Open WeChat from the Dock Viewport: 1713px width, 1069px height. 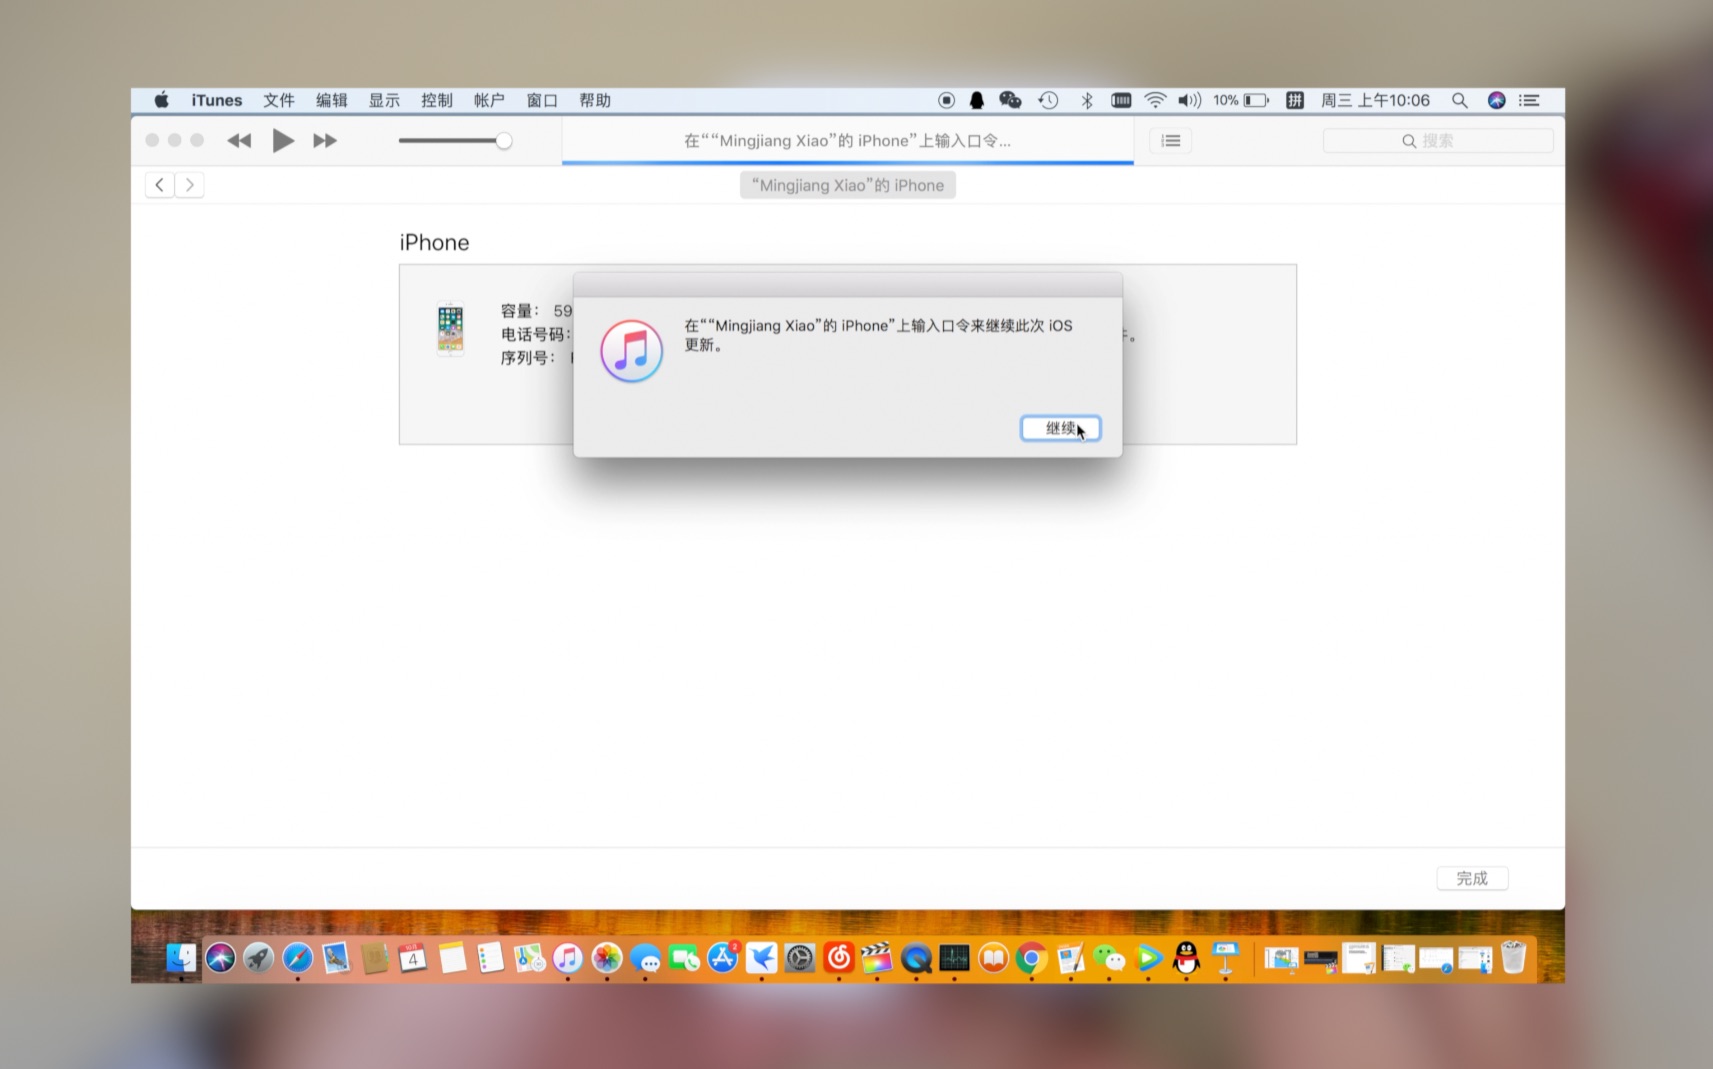(1109, 958)
